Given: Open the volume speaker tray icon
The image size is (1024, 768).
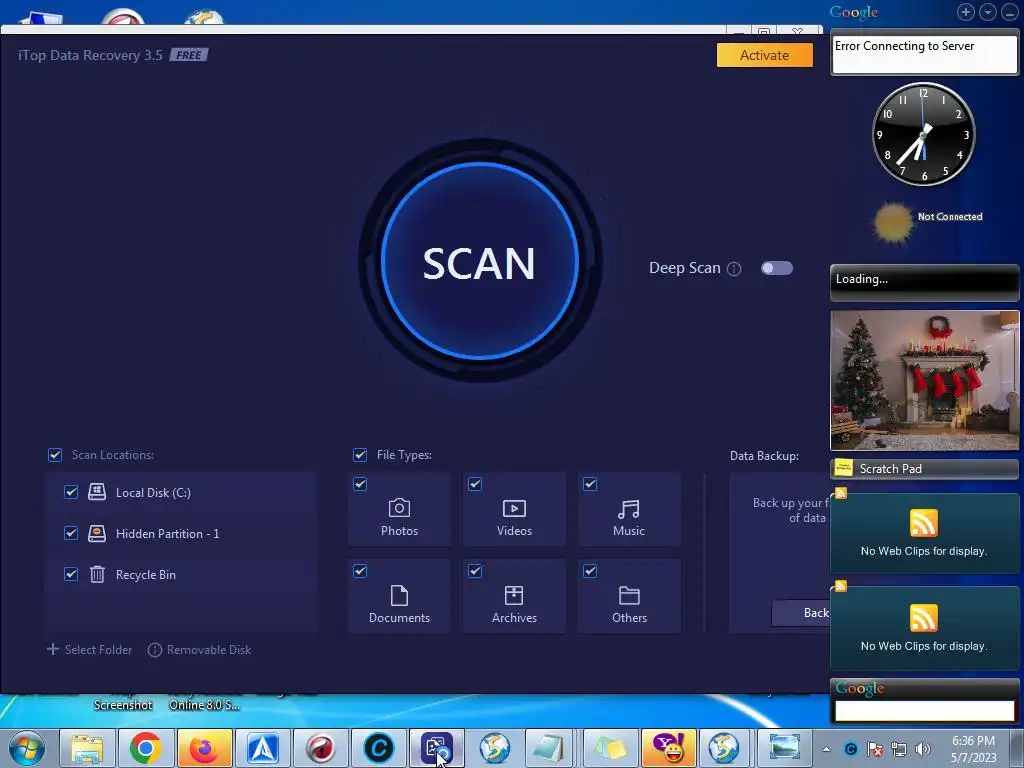Looking at the screenshot, I should pos(923,749).
